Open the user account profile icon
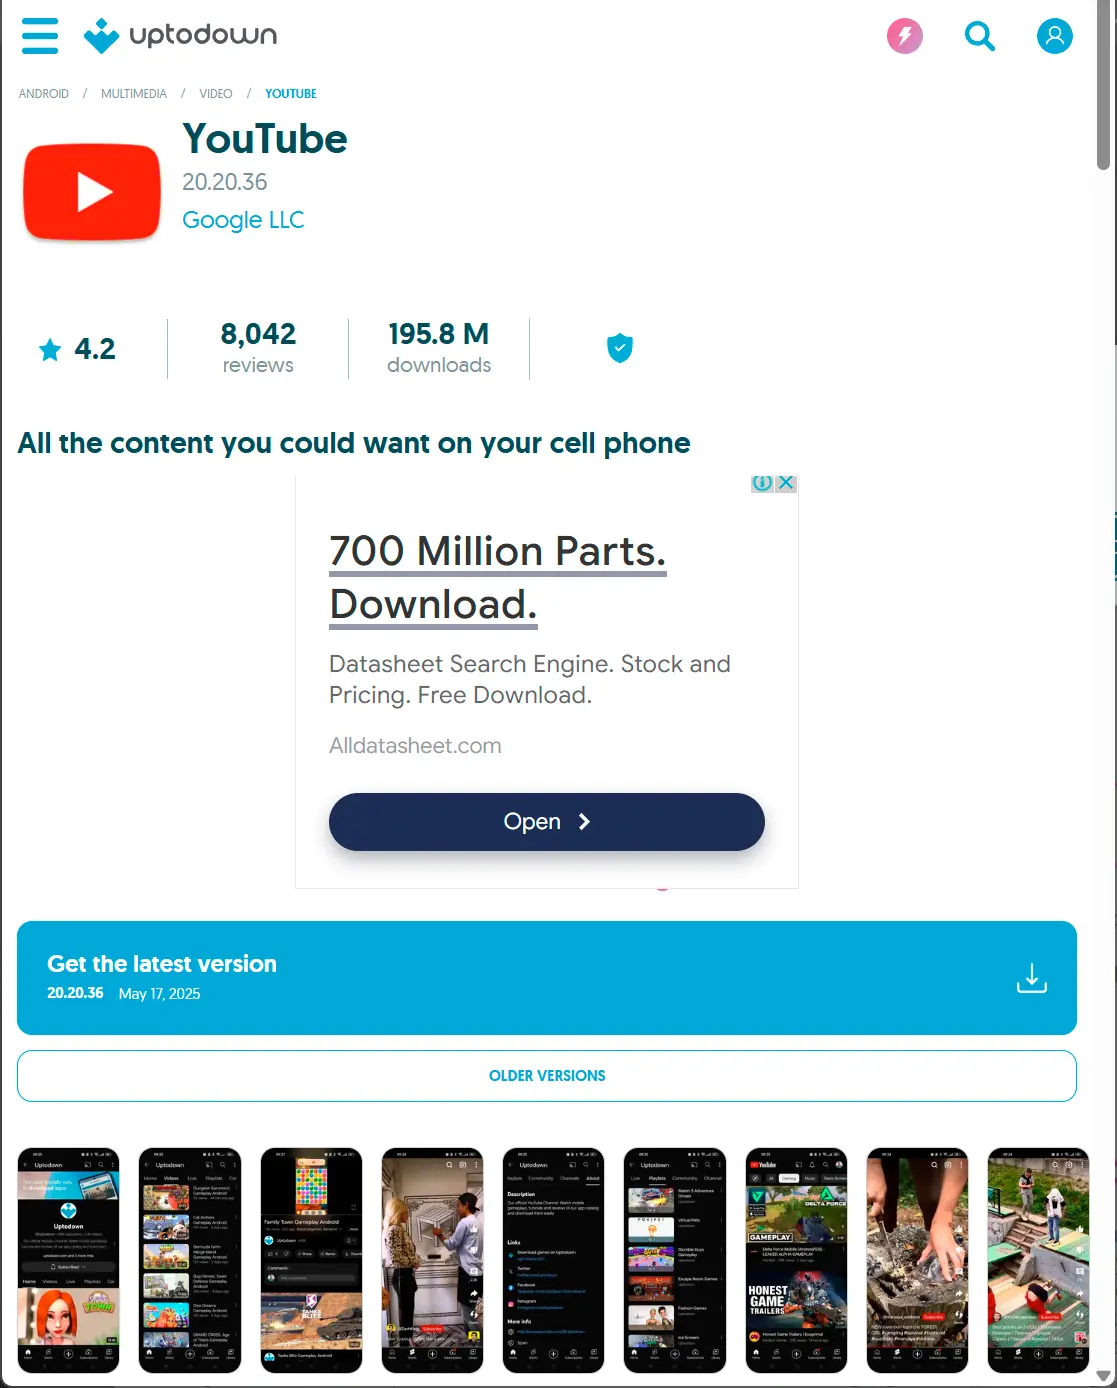Viewport: 1117px width, 1388px height. pyautogui.click(x=1054, y=36)
